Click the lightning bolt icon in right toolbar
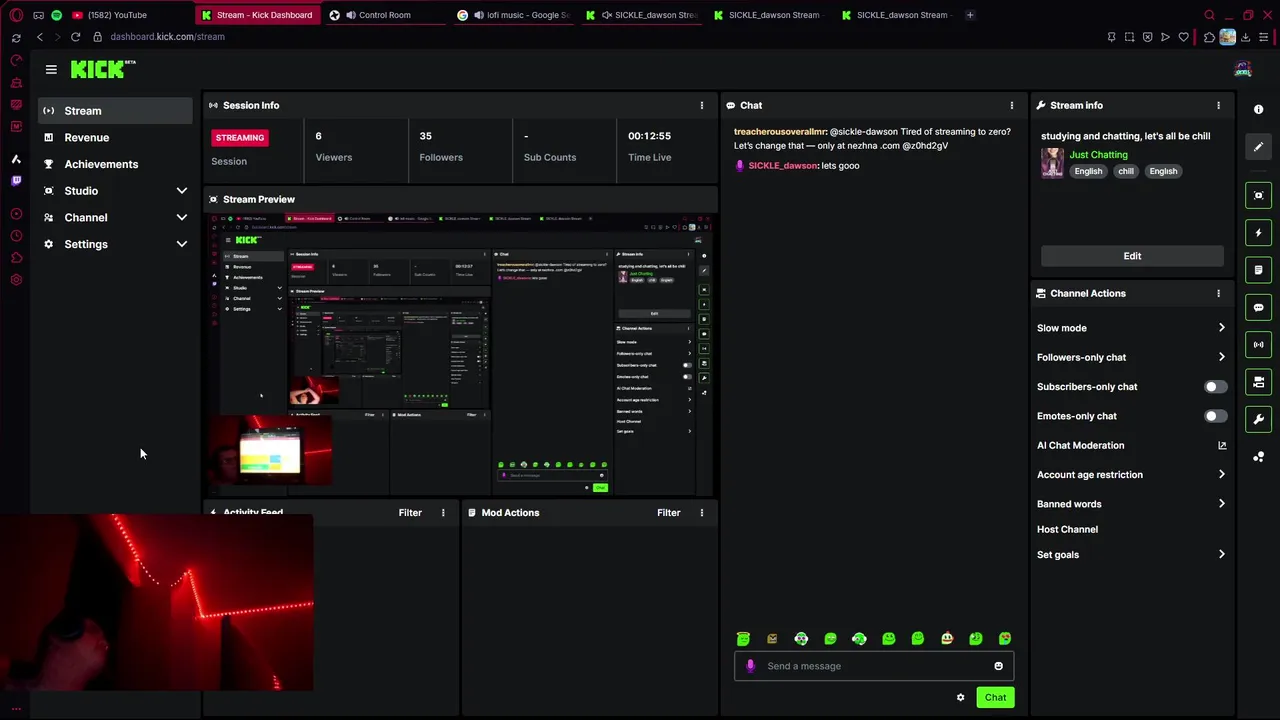1280x720 pixels. pos(1258,233)
